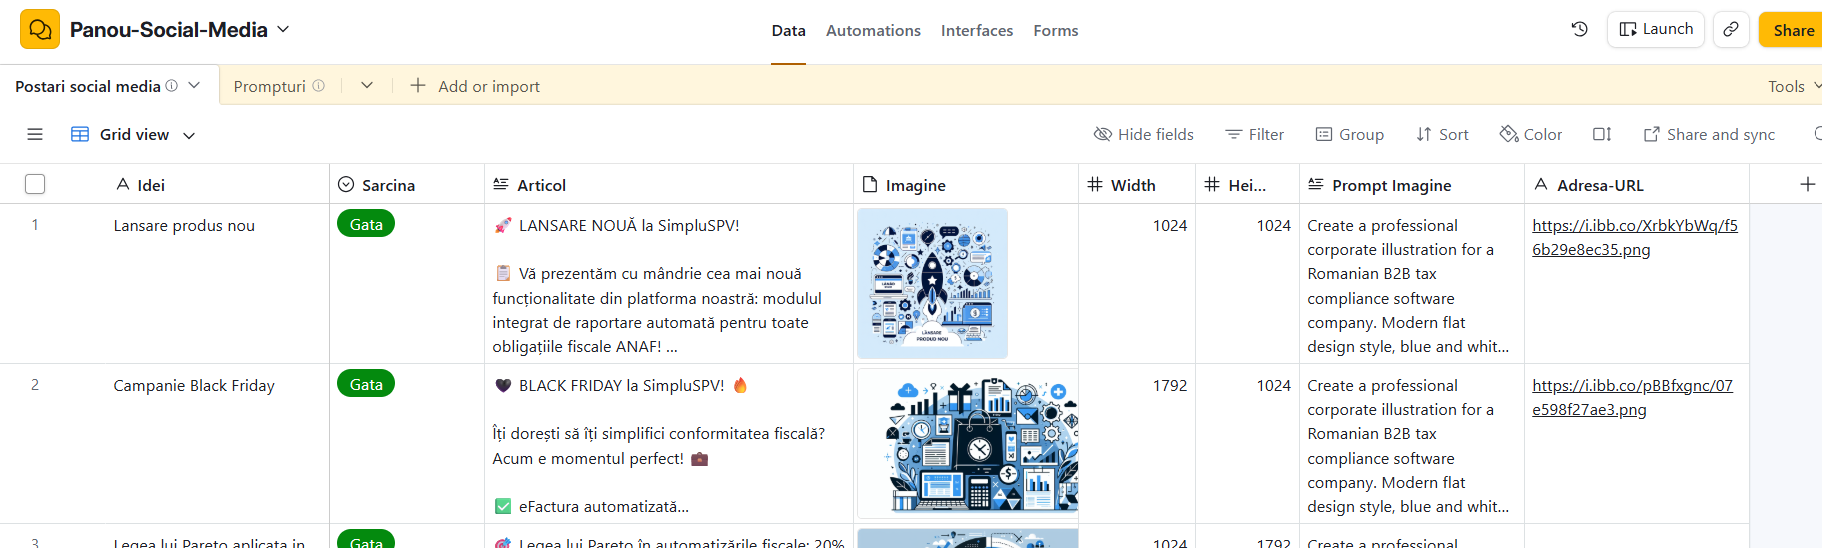Expand the Grid view options chevron
The height and width of the screenshot is (548, 1822).
189,135
